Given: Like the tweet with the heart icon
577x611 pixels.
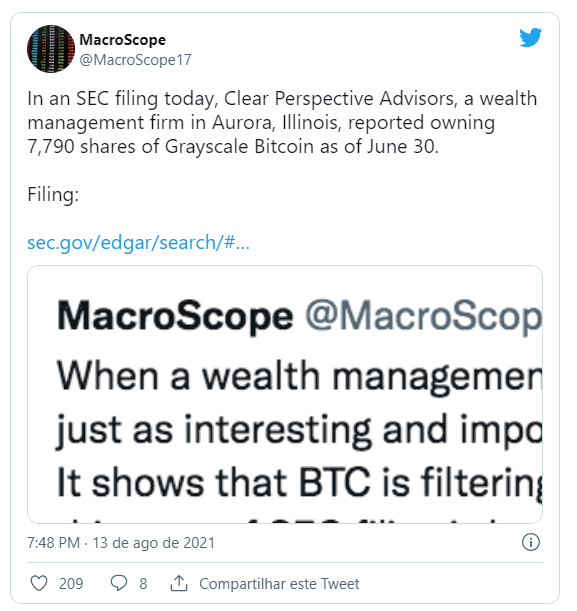Looking at the screenshot, I should point(39,583).
